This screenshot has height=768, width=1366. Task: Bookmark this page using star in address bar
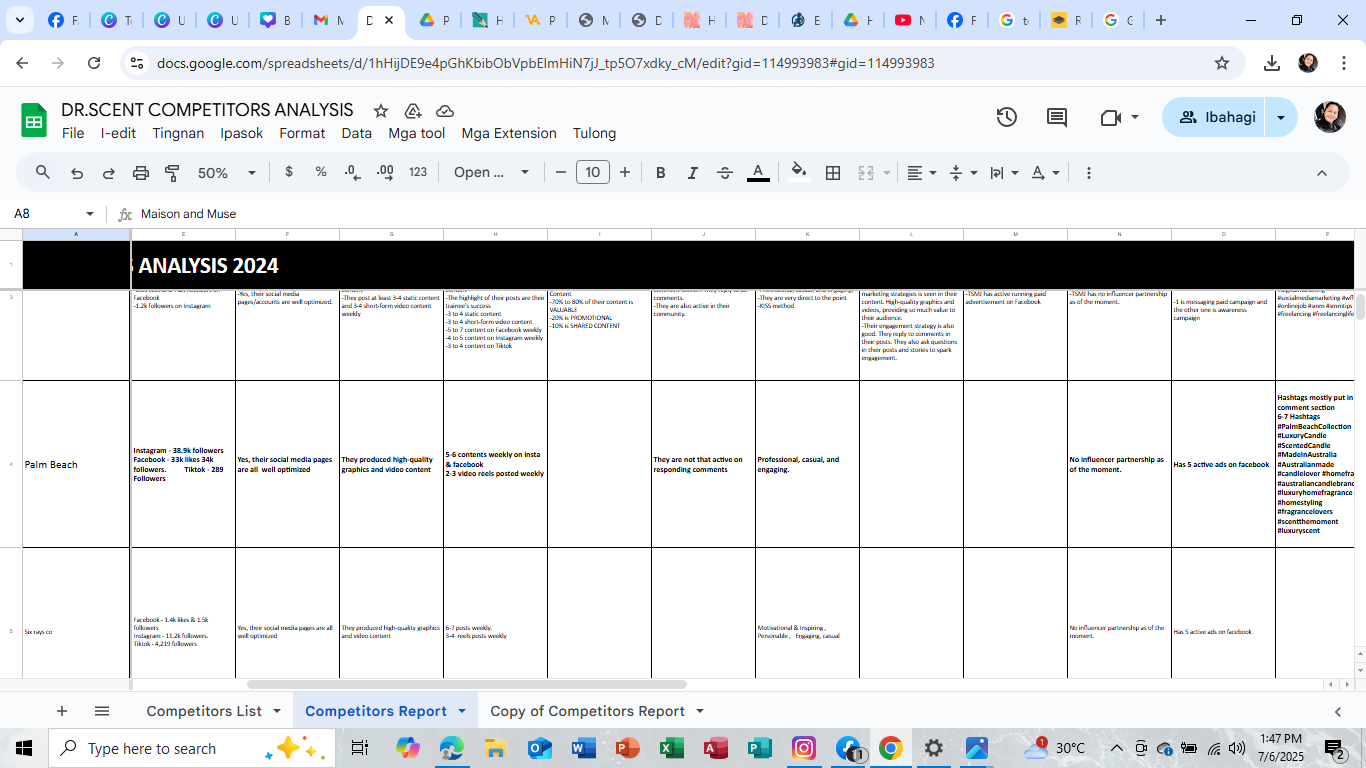(1222, 63)
